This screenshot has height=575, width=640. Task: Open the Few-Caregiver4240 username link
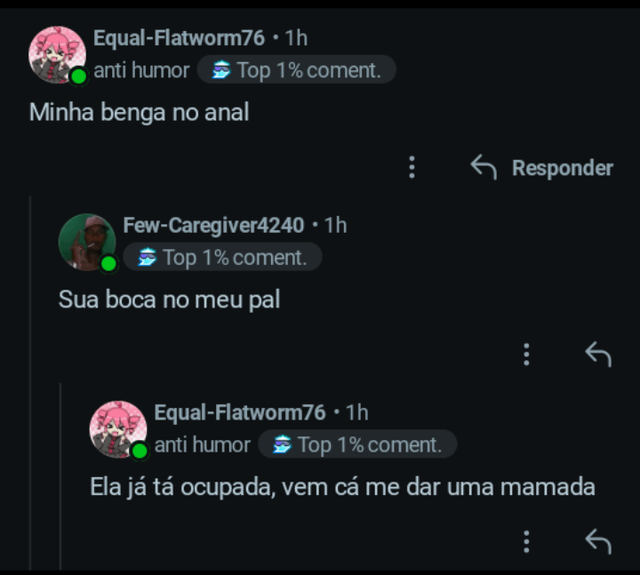click(x=213, y=225)
